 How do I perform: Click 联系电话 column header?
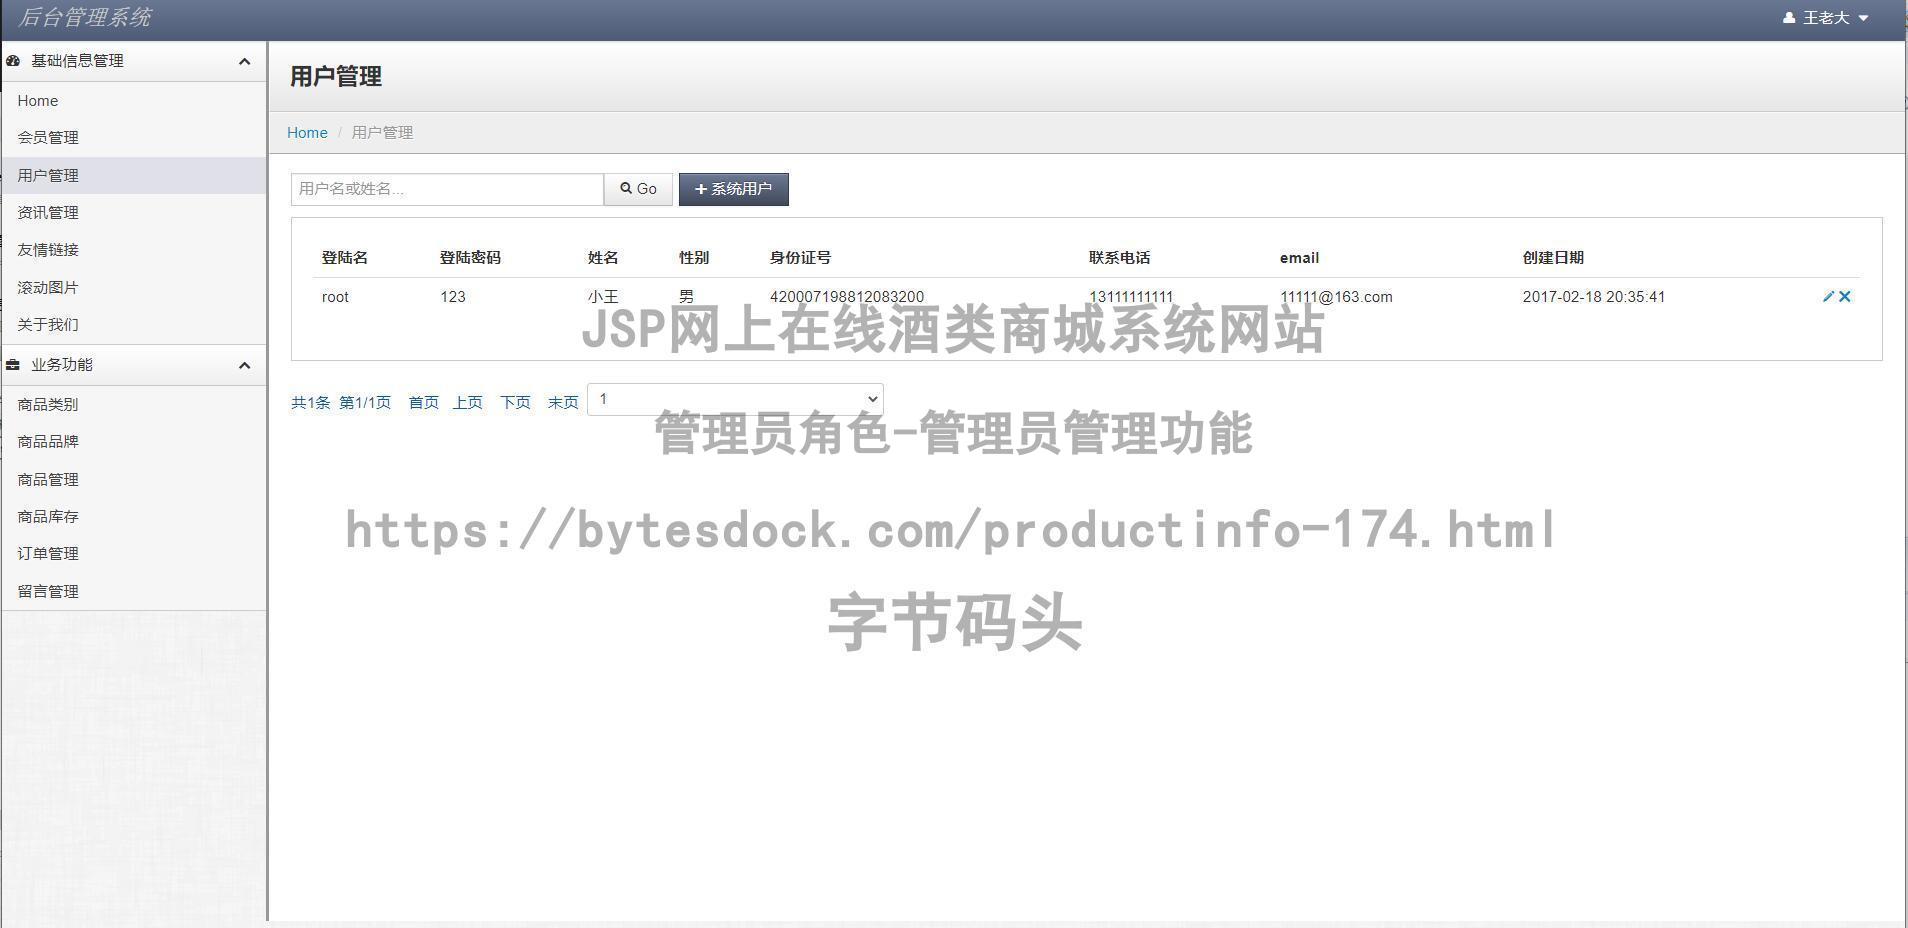[x=1120, y=258]
